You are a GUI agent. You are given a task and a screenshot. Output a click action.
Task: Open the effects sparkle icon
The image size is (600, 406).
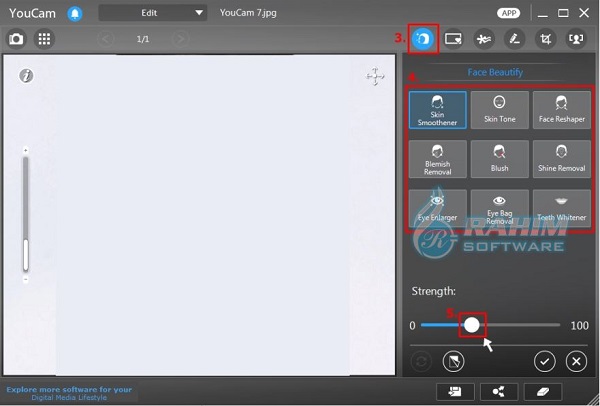click(x=484, y=39)
